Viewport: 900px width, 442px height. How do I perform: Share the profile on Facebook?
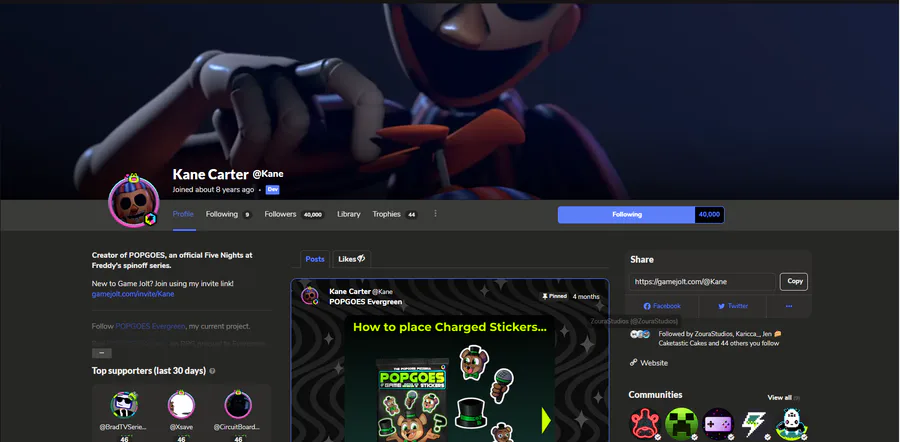(662, 307)
